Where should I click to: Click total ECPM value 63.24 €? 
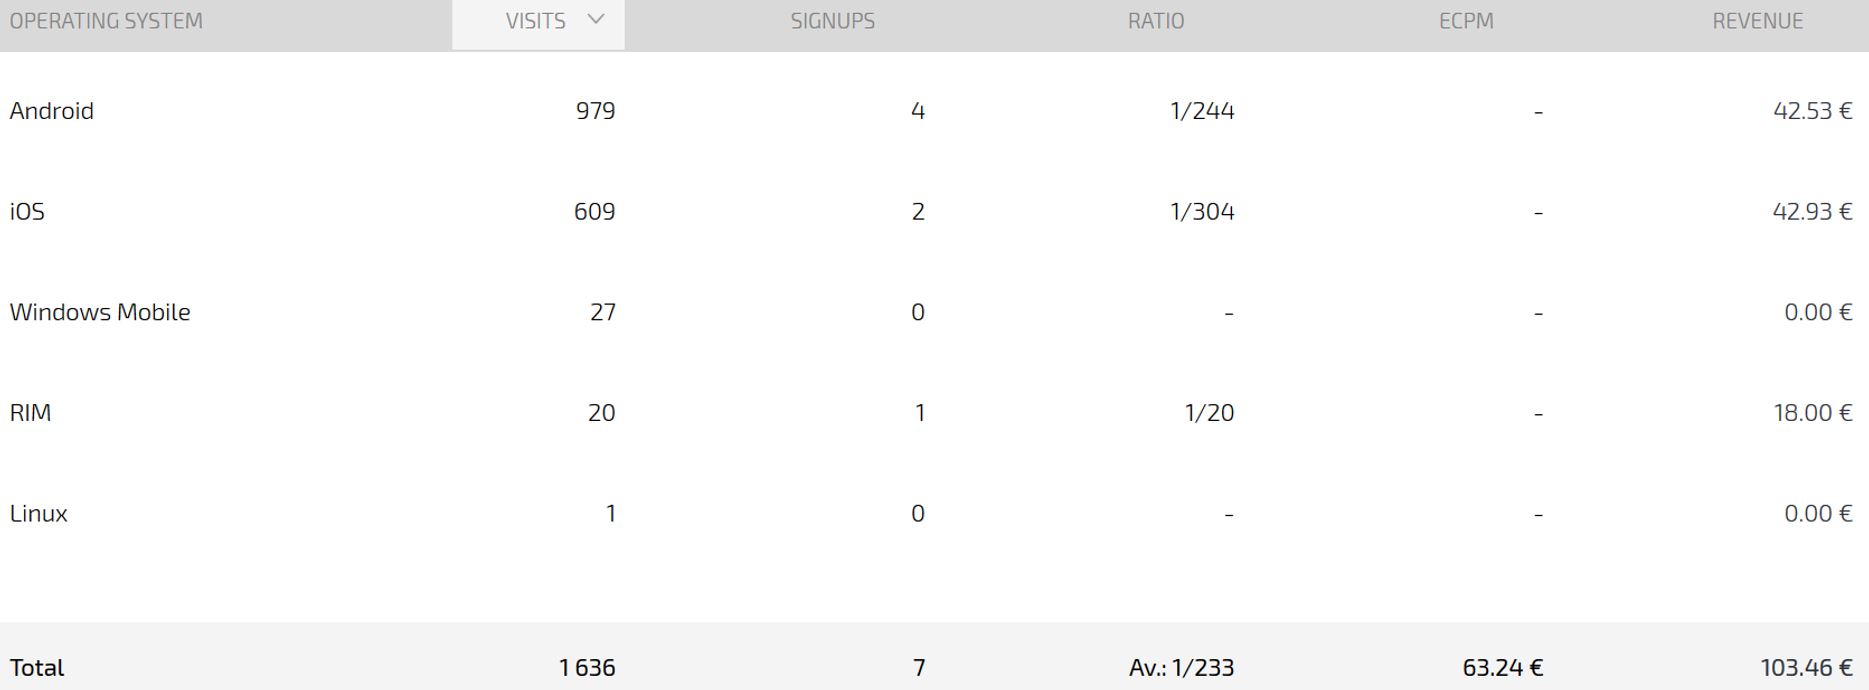pos(1502,668)
